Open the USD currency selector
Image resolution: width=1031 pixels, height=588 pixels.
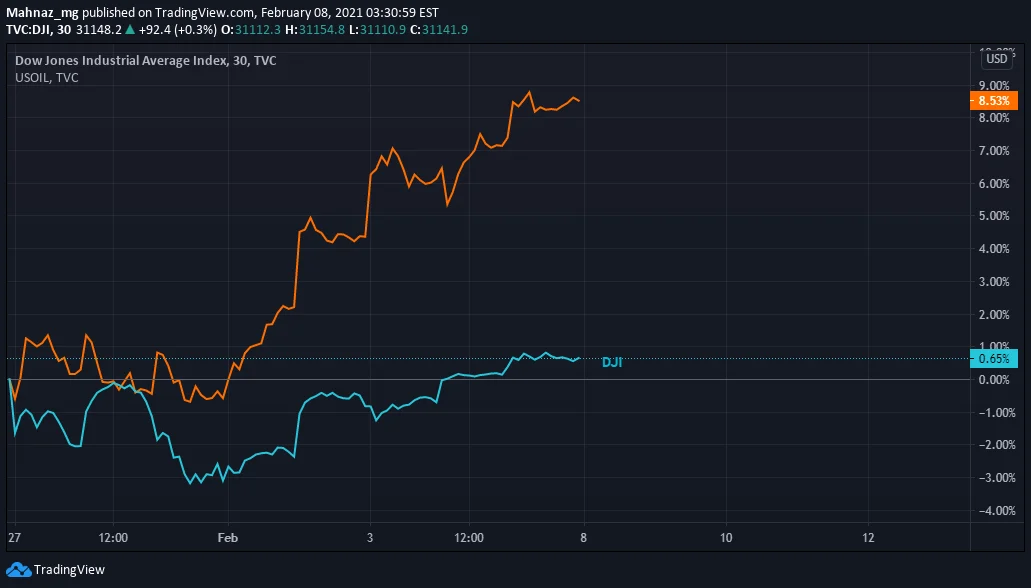tap(997, 59)
